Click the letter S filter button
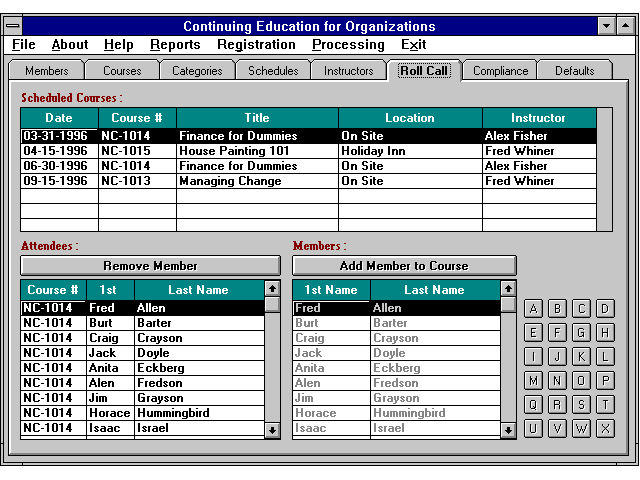The width and height of the screenshot is (640, 480). click(582, 404)
